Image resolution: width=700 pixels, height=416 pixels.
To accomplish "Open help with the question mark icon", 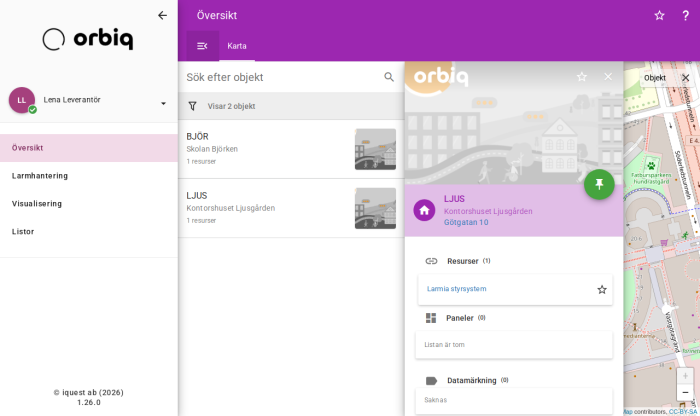I will click(686, 16).
